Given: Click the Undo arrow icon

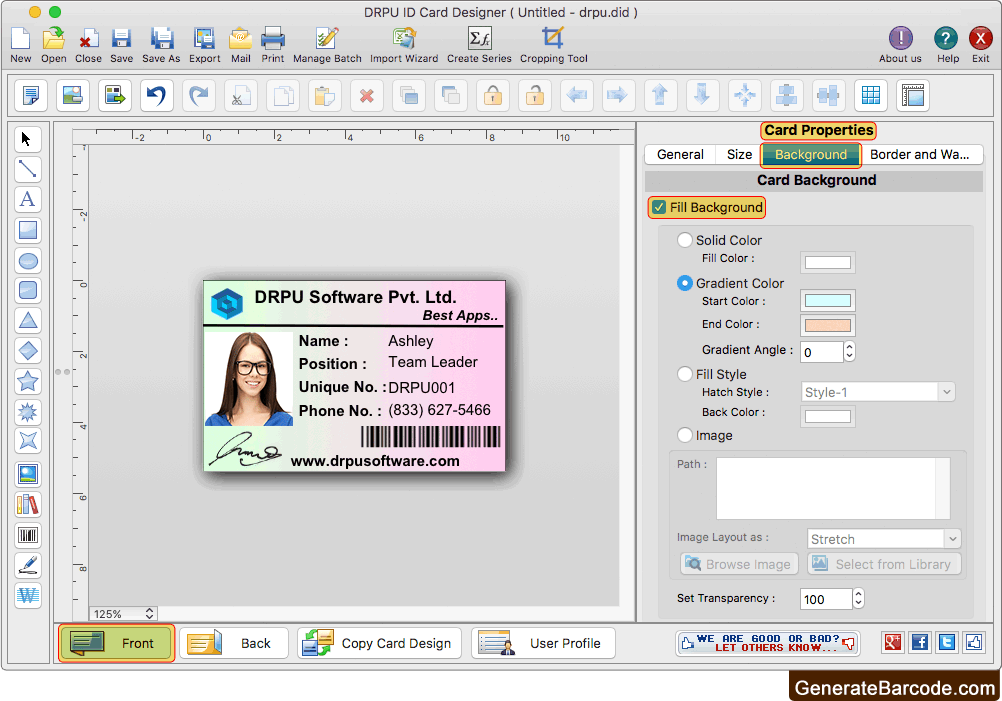Looking at the screenshot, I should [x=157, y=96].
